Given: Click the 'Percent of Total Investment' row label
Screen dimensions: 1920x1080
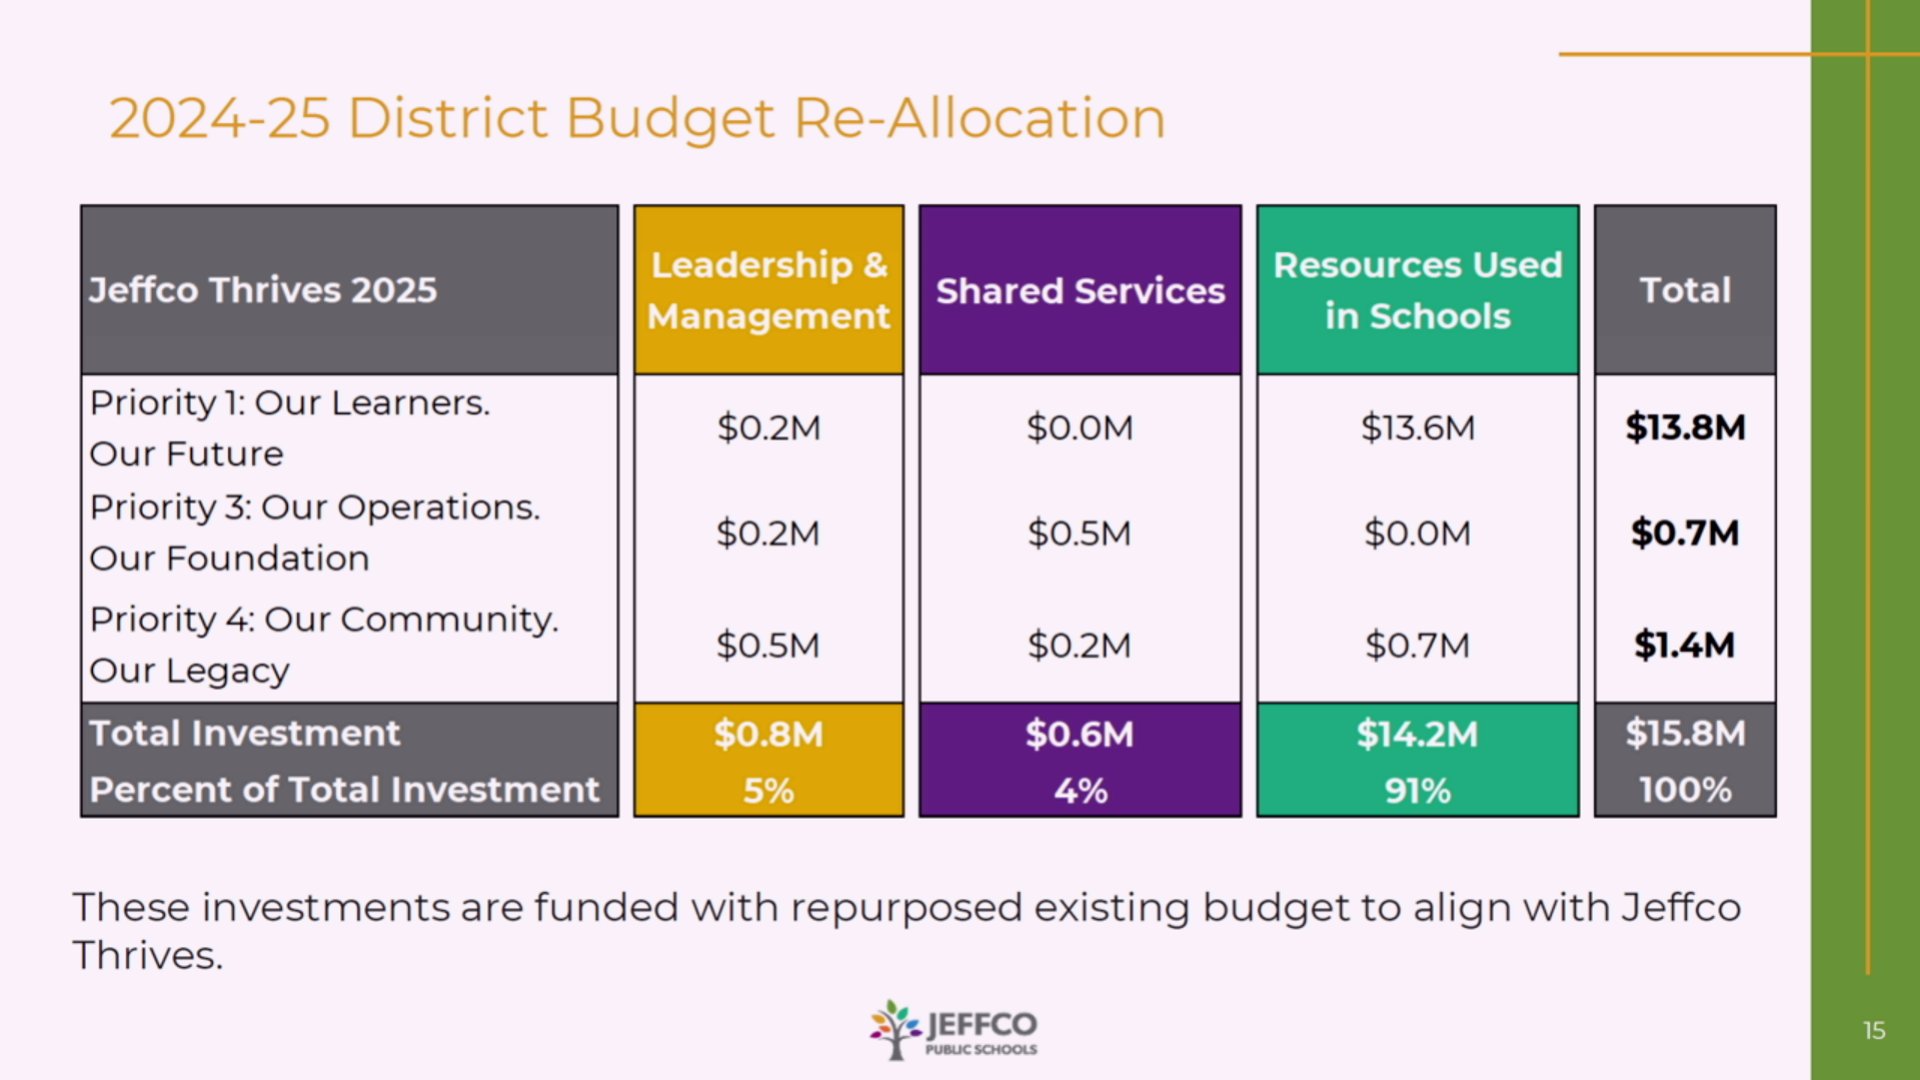Looking at the screenshot, I should [345, 790].
